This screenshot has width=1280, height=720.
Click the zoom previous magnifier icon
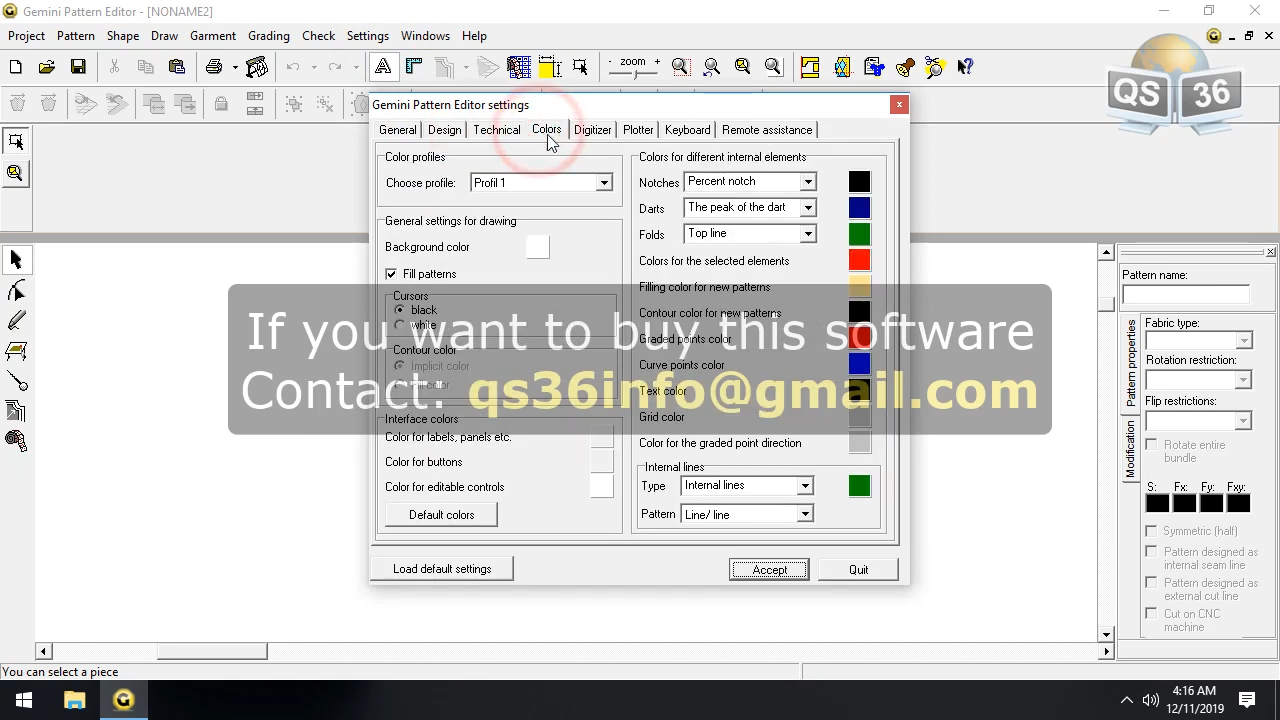coord(712,67)
